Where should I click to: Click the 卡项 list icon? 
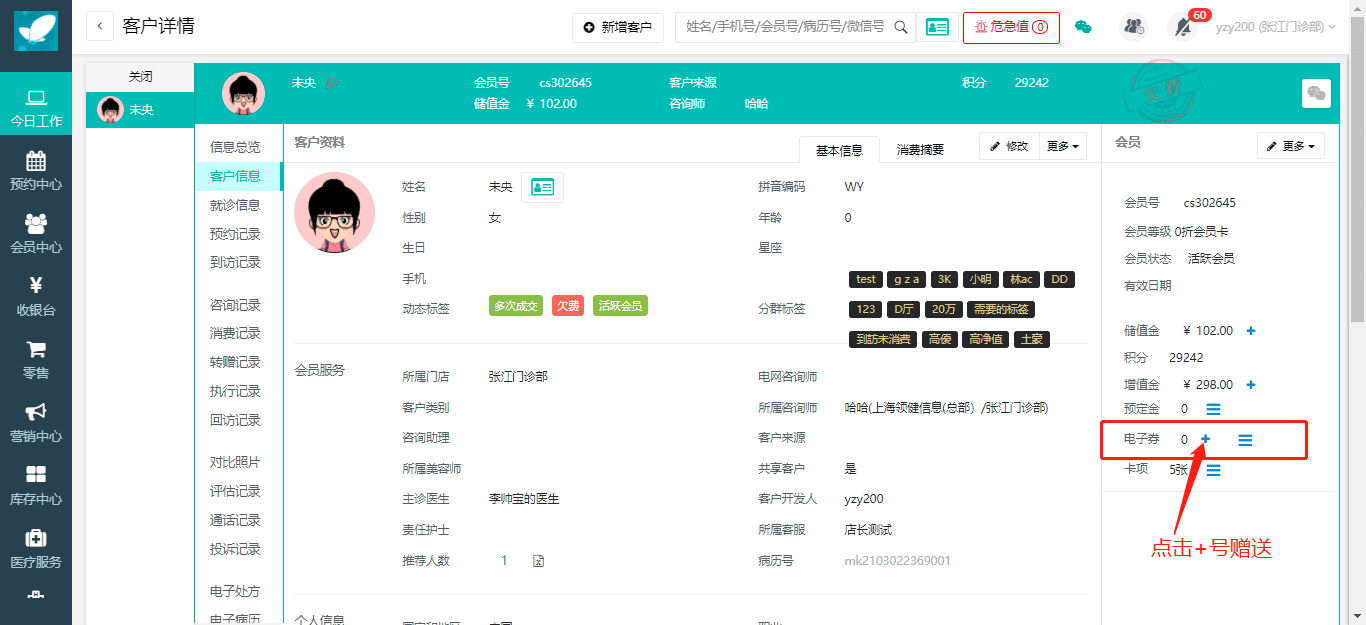coord(1213,470)
